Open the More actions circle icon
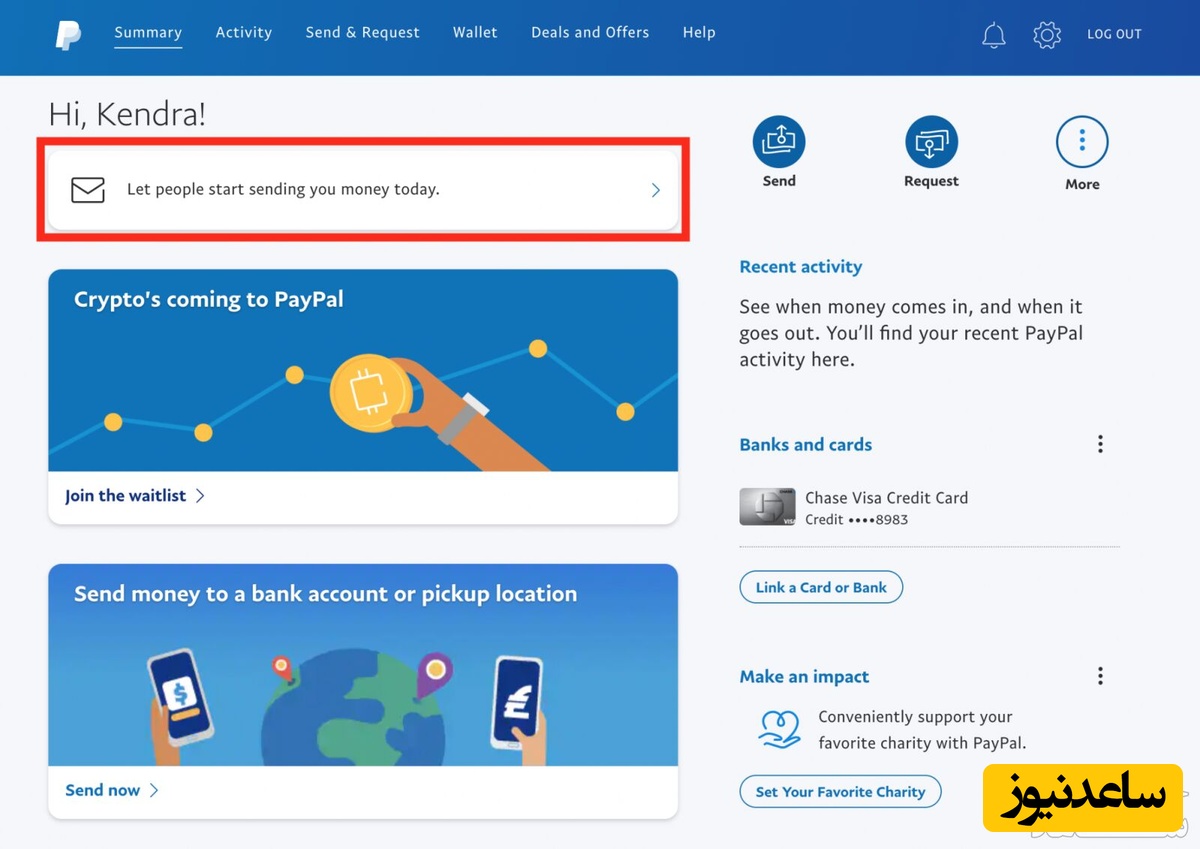The width and height of the screenshot is (1200, 849). [1082, 143]
